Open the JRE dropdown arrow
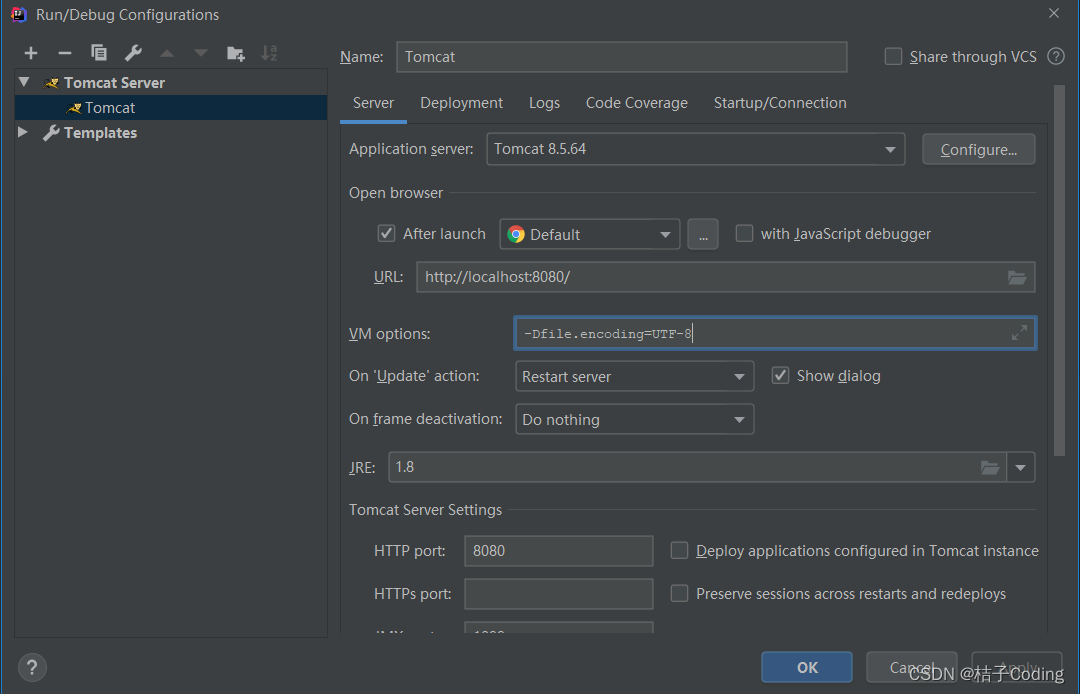1080x694 pixels. [x=1021, y=467]
